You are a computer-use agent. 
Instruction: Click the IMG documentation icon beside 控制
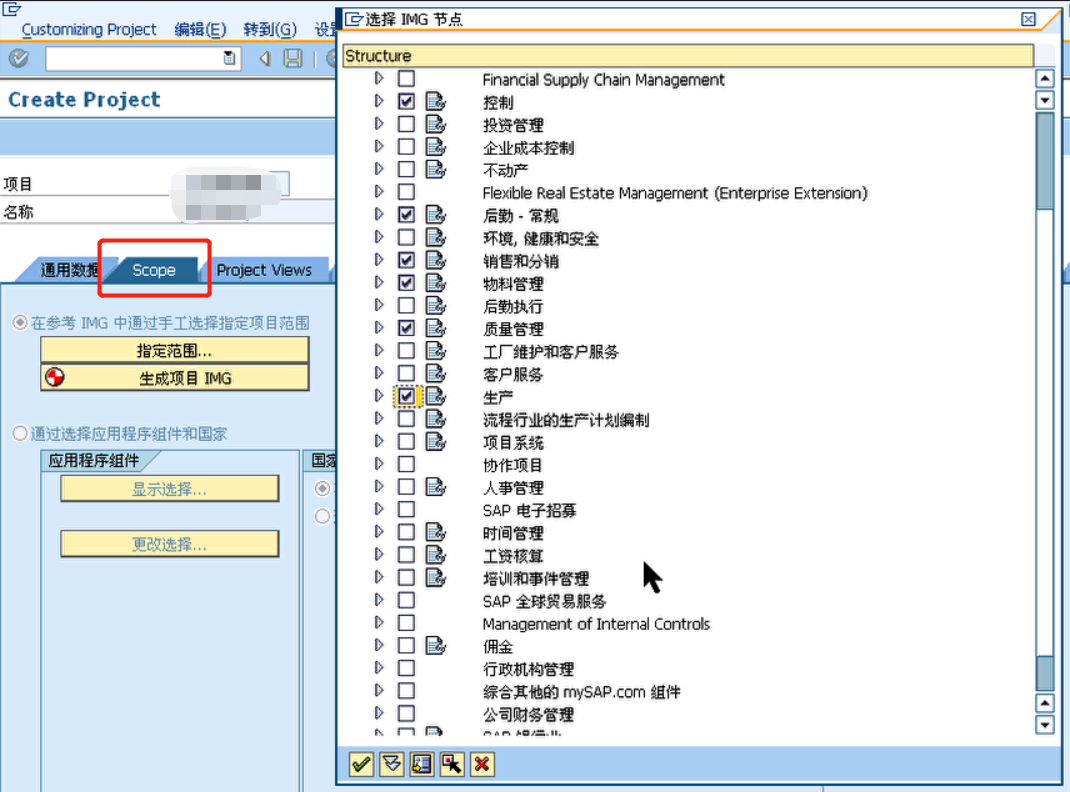[x=433, y=101]
